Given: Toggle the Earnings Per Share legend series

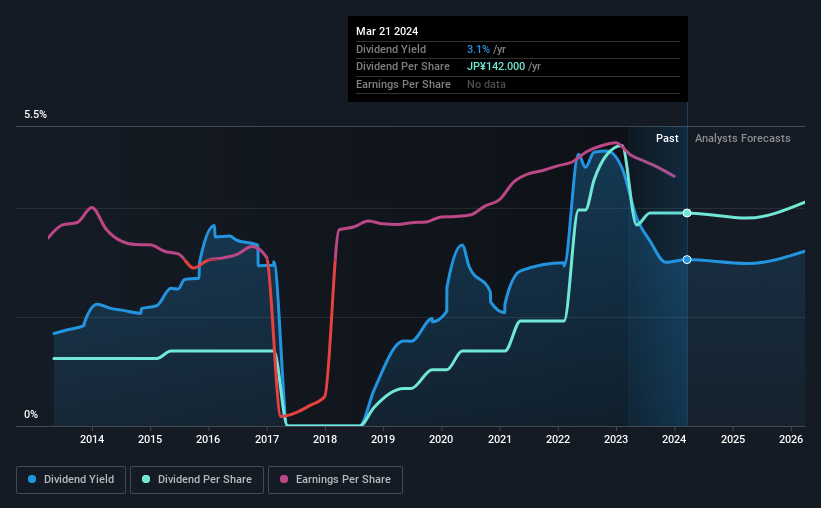Looking at the screenshot, I should [335, 479].
